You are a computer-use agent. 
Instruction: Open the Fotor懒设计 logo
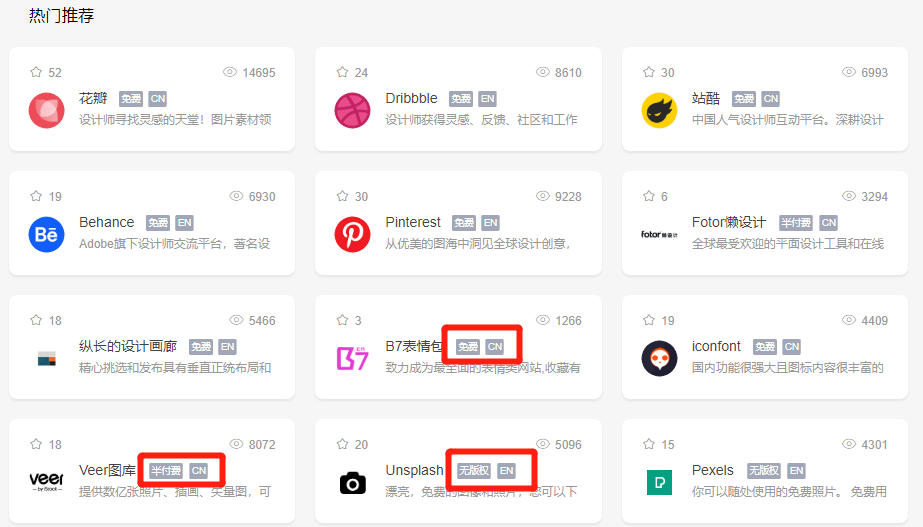[x=659, y=234]
